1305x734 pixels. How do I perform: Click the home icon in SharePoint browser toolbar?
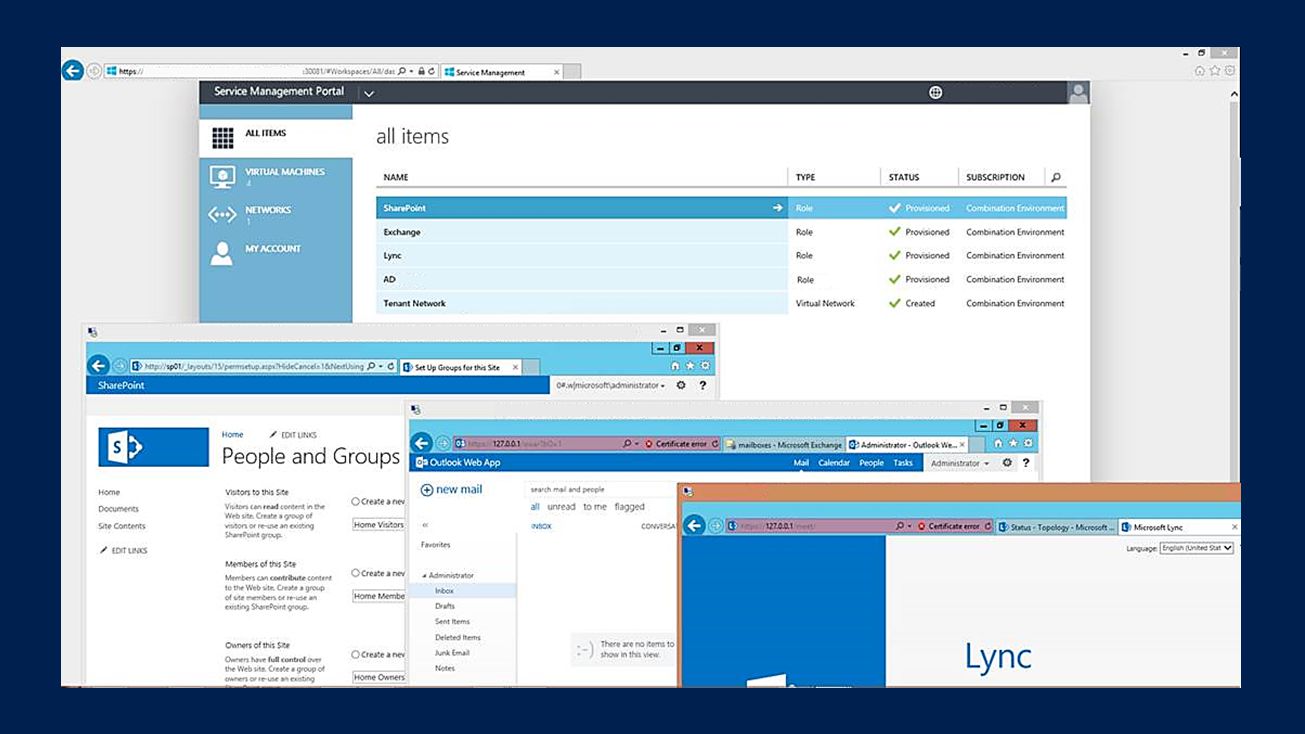click(x=675, y=366)
